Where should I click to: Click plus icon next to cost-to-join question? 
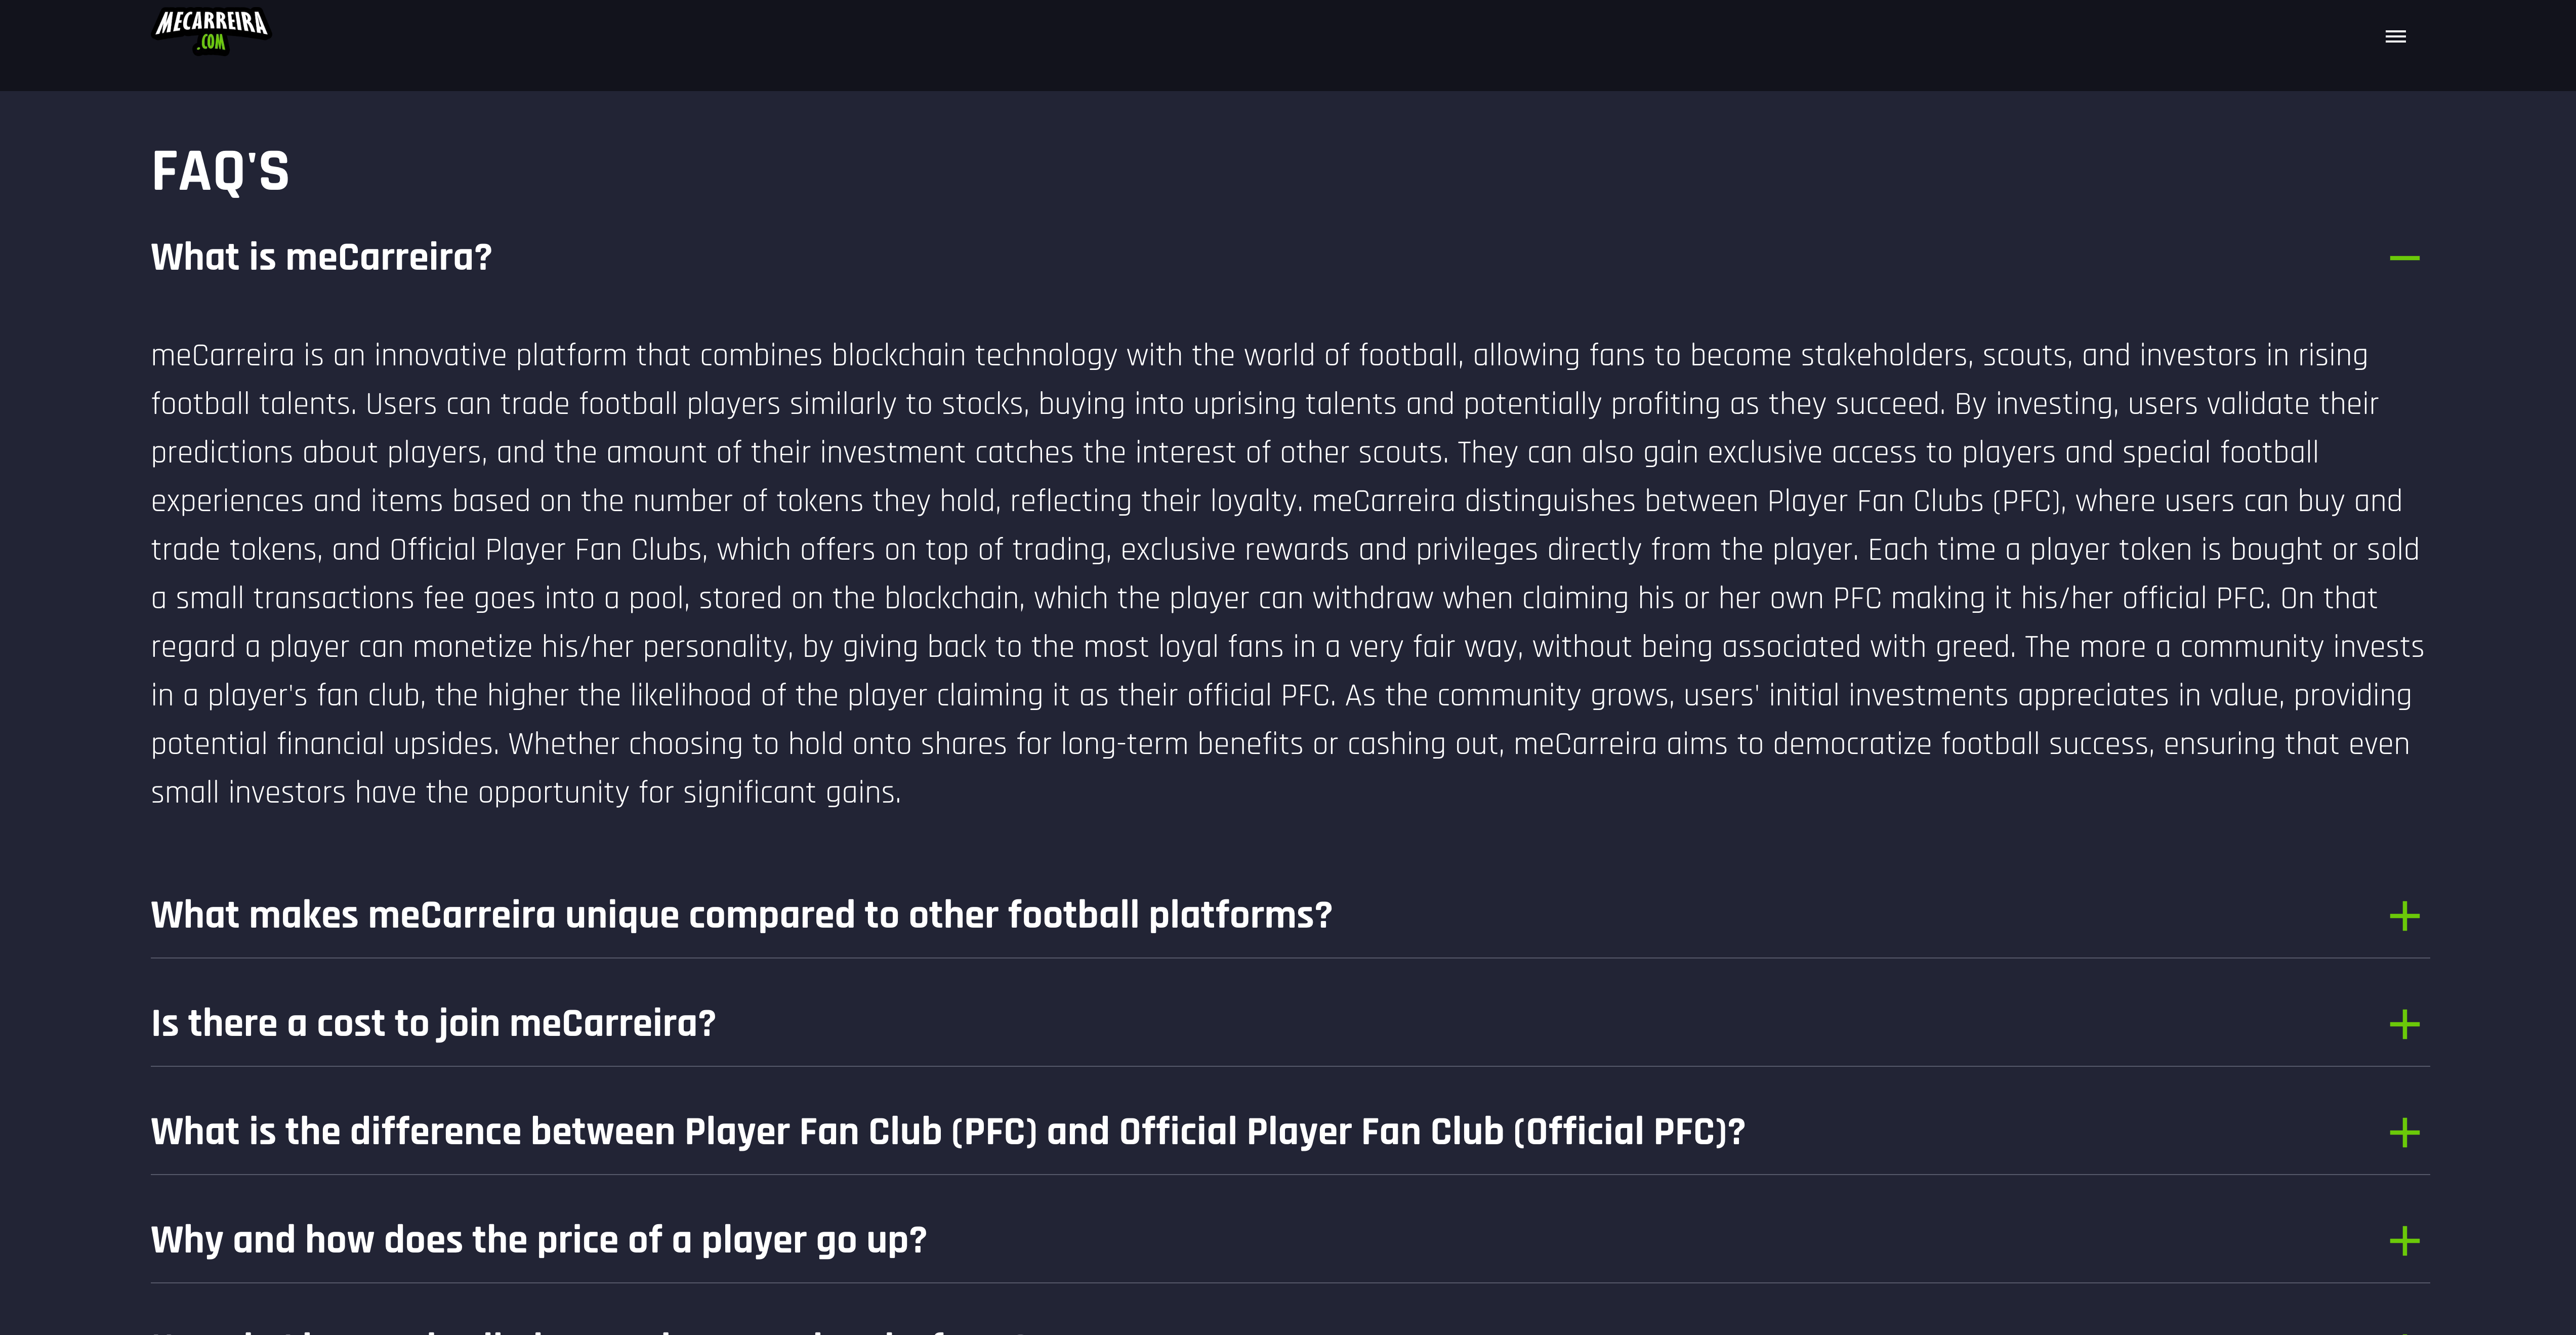(x=2404, y=1024)
